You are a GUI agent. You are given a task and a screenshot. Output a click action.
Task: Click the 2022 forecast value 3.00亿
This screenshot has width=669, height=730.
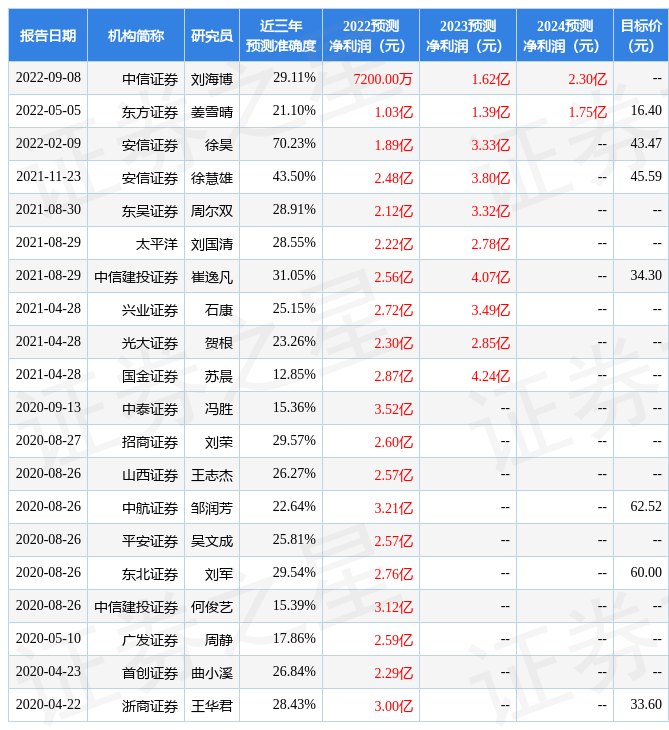pyautogui.click(x=394, y=707)
